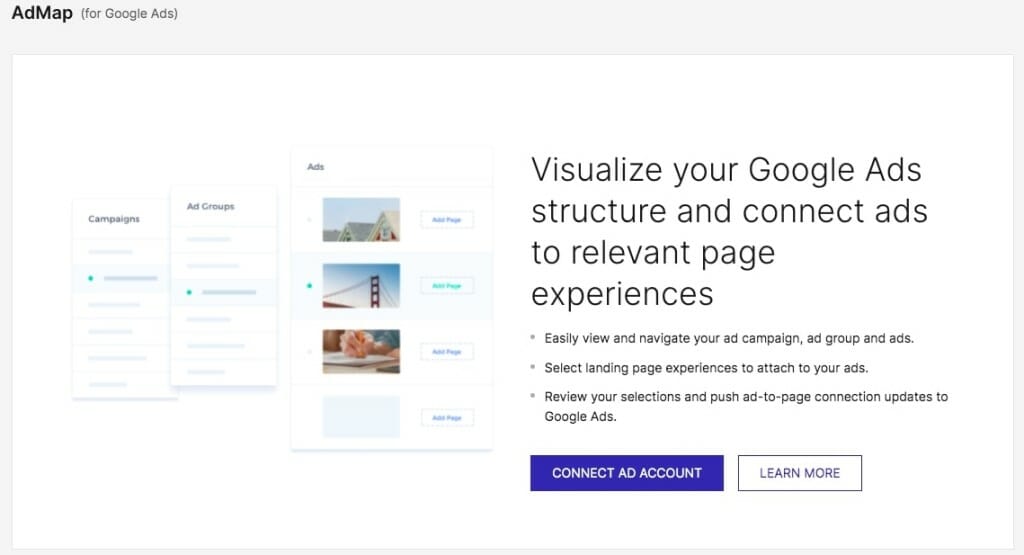
Task: Select the hand writing ad thumbnail
Action: point(361,351)
